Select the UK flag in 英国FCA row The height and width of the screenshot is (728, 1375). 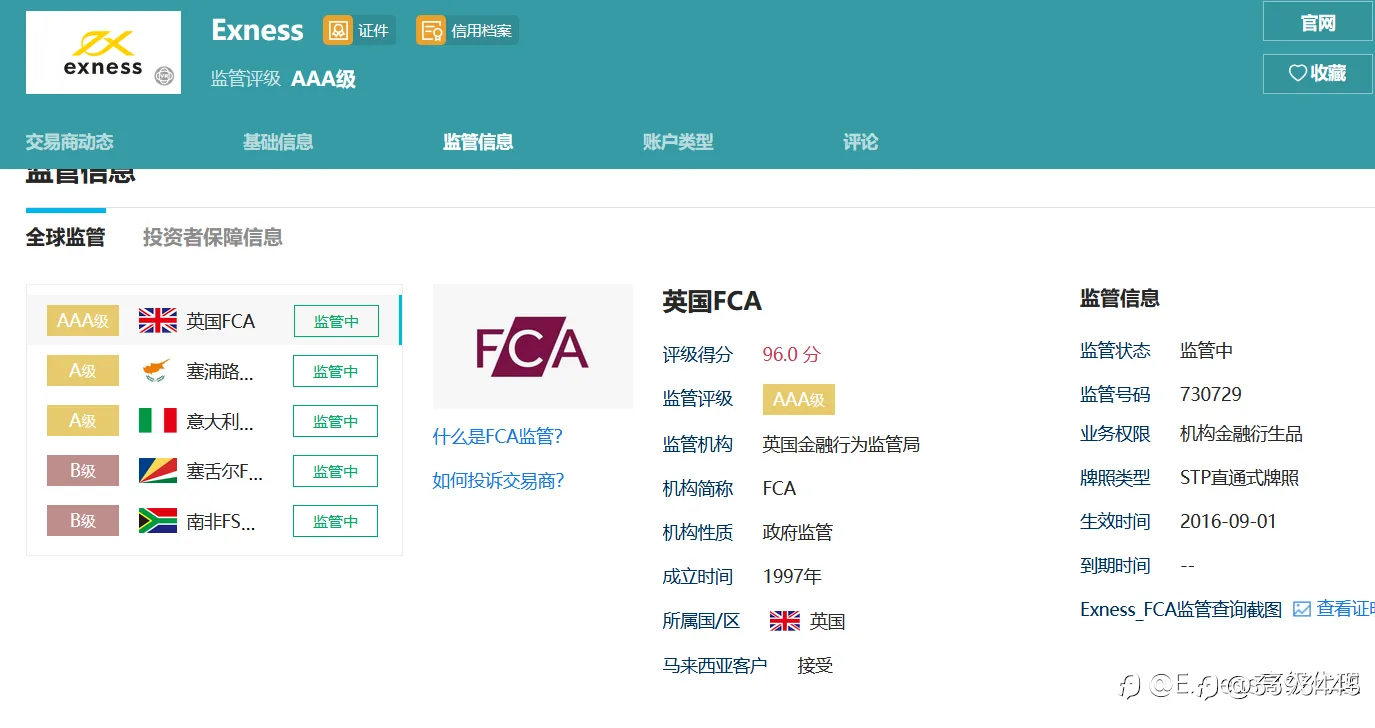point(158,321)
